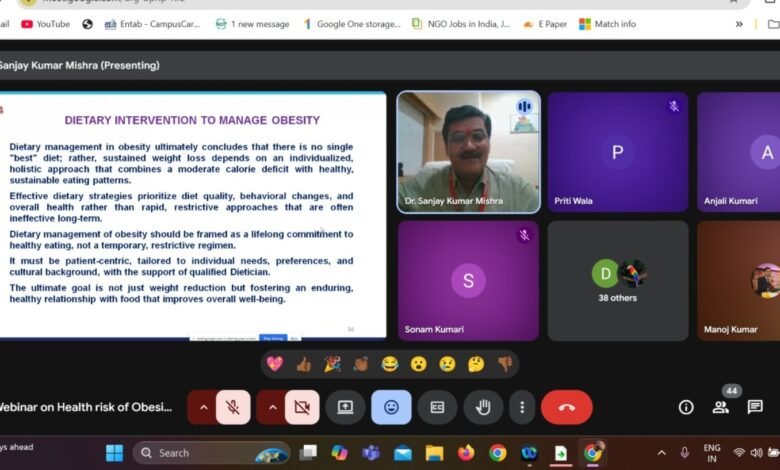780x470 pixels.
Task: Click the red Leave call button
Action: coord(566,407)
